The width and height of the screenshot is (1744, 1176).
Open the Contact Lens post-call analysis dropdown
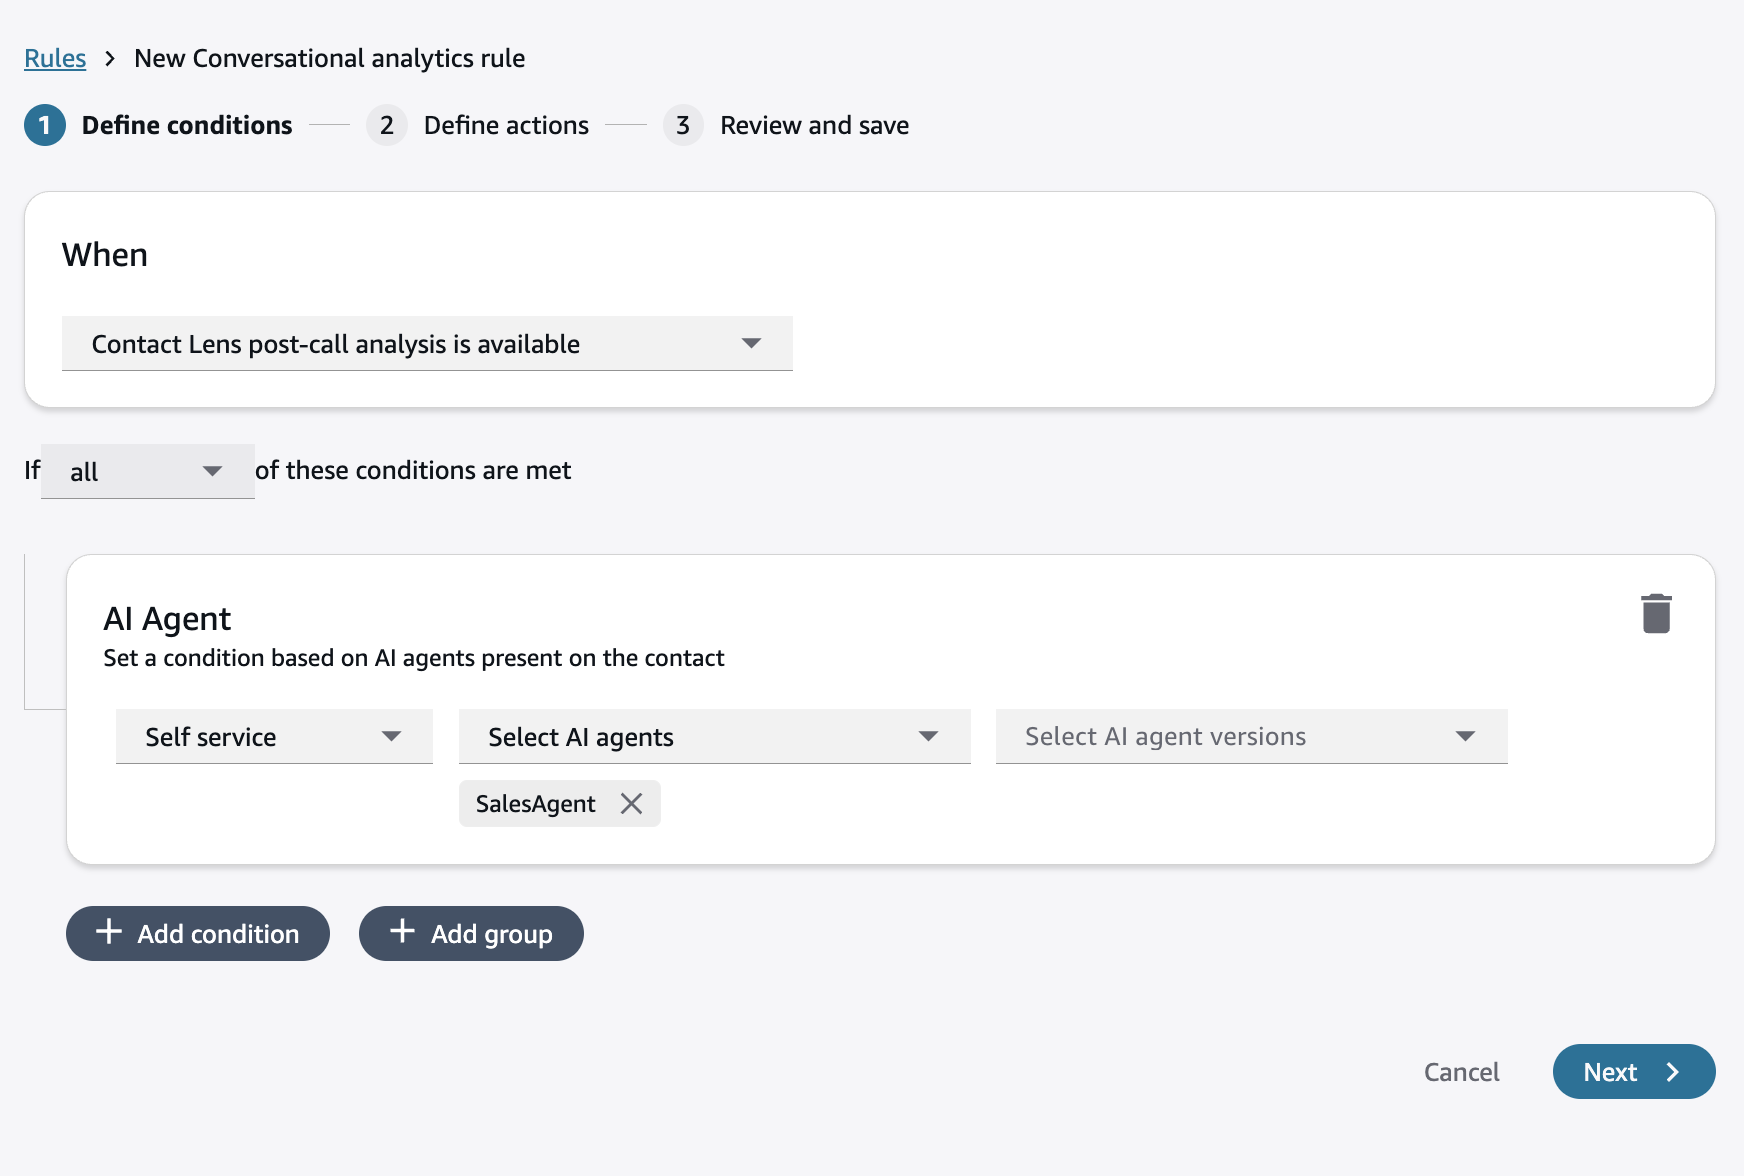pos(427,344)
